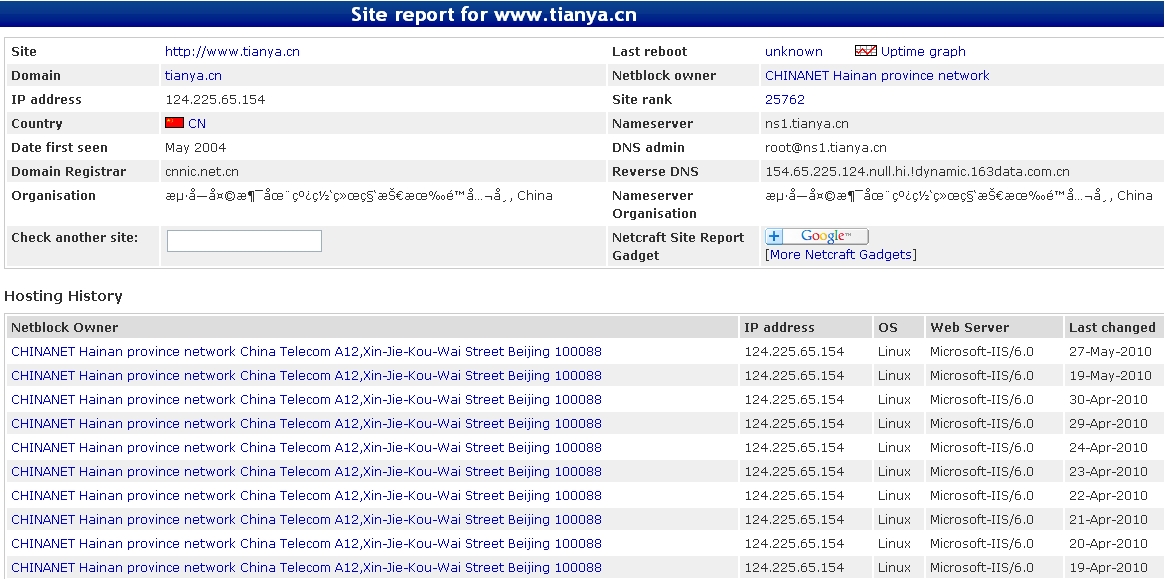Click 'Microsoft-IIS/6.0' in the 30-Apr-2010 row
1165x580 pixels.
click(981, 400)
